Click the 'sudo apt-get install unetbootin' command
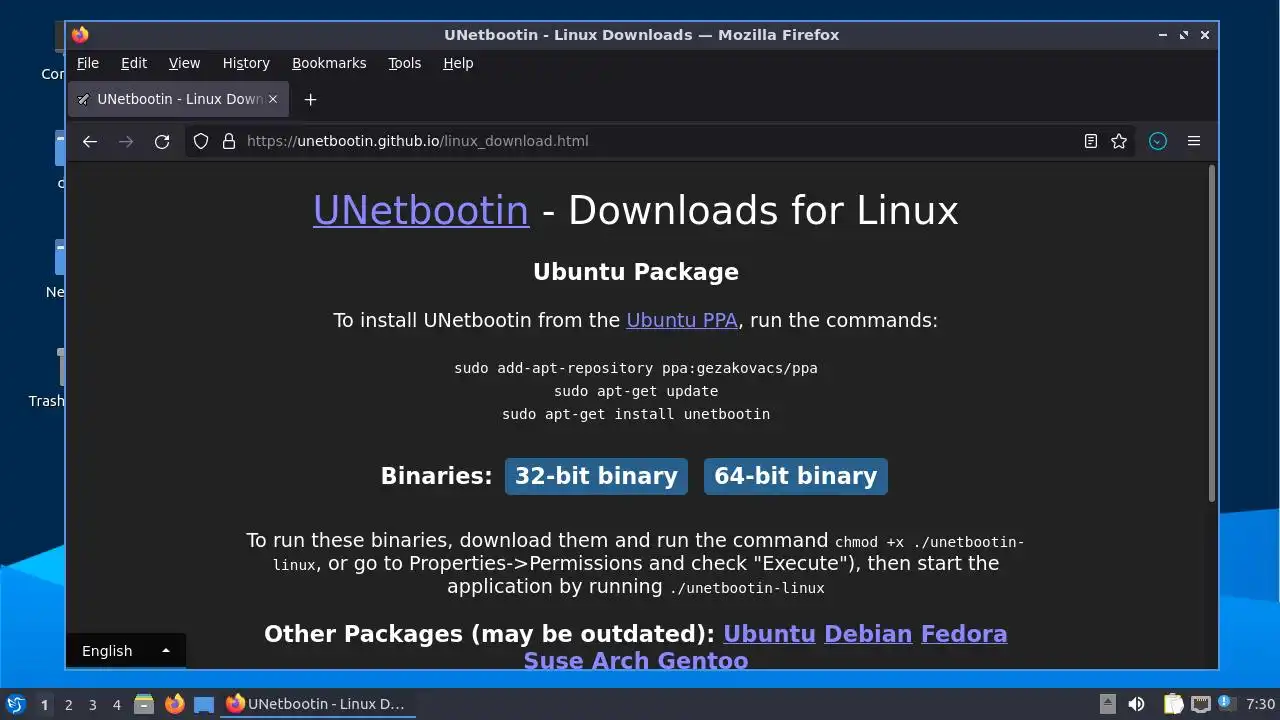Screen dimensions: 1280x720 636,414
